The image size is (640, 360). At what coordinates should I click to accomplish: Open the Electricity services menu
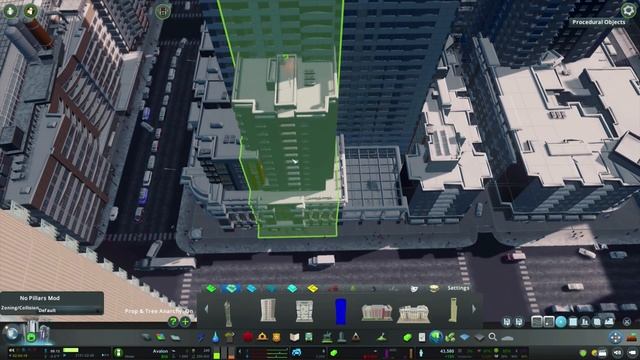click(x=201, y=337)
